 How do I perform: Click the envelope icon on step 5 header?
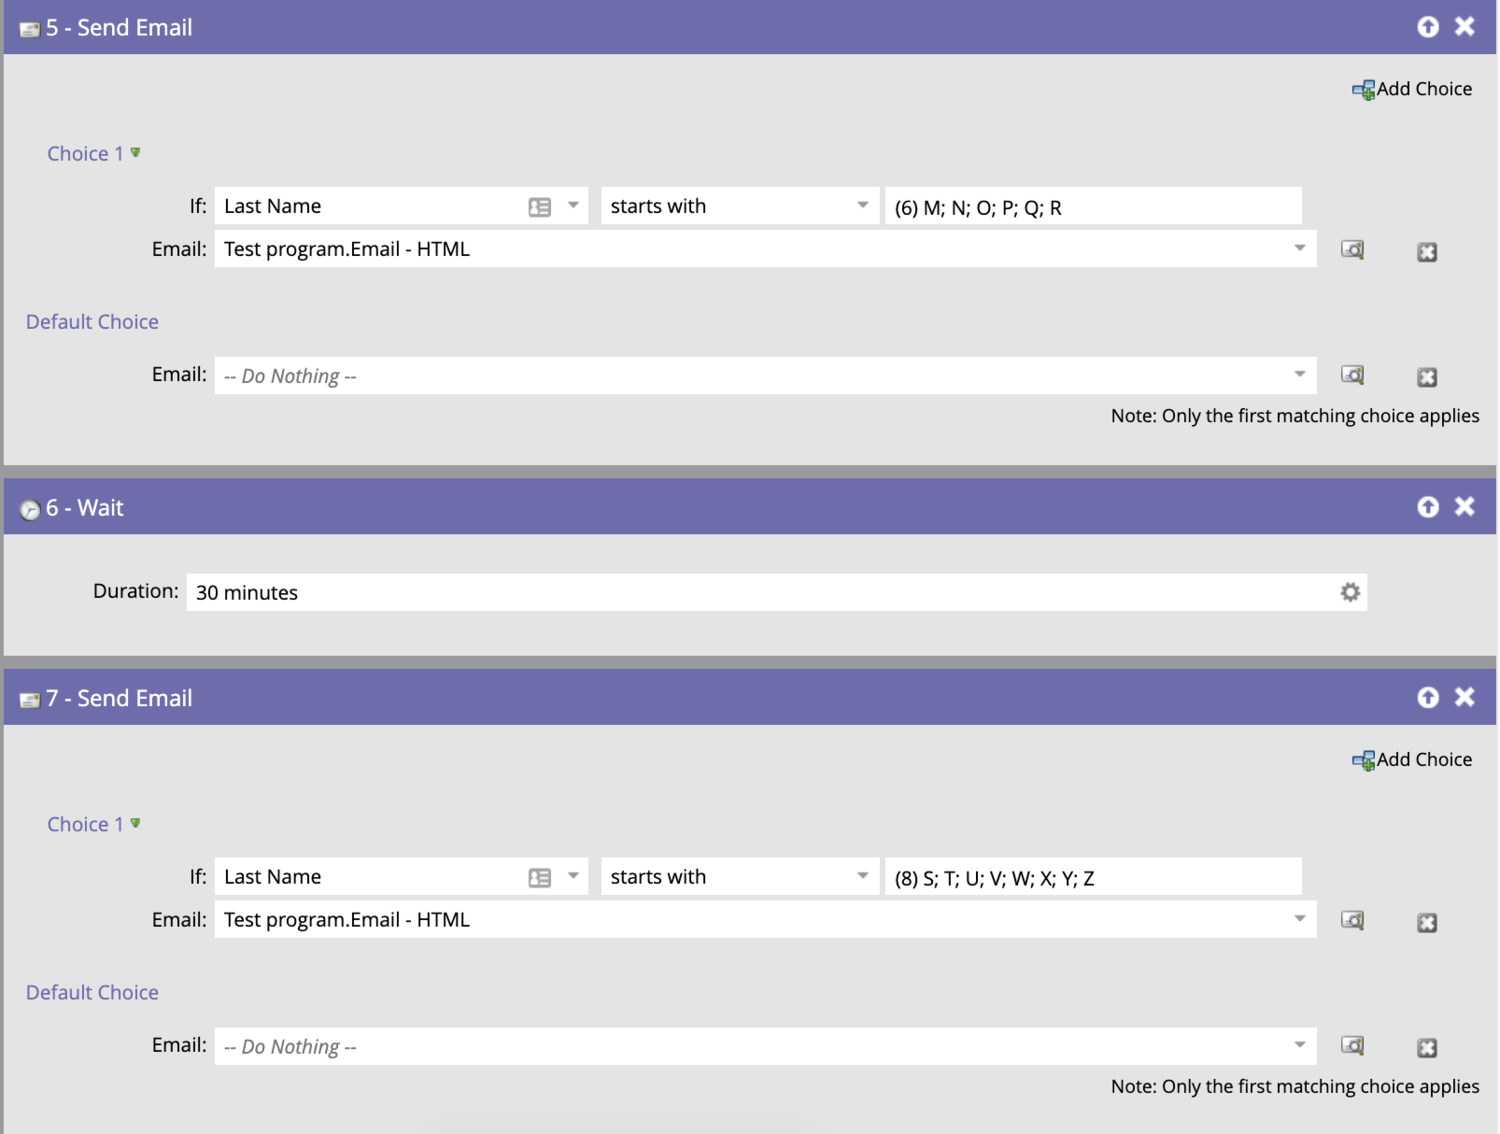[30, 29]
